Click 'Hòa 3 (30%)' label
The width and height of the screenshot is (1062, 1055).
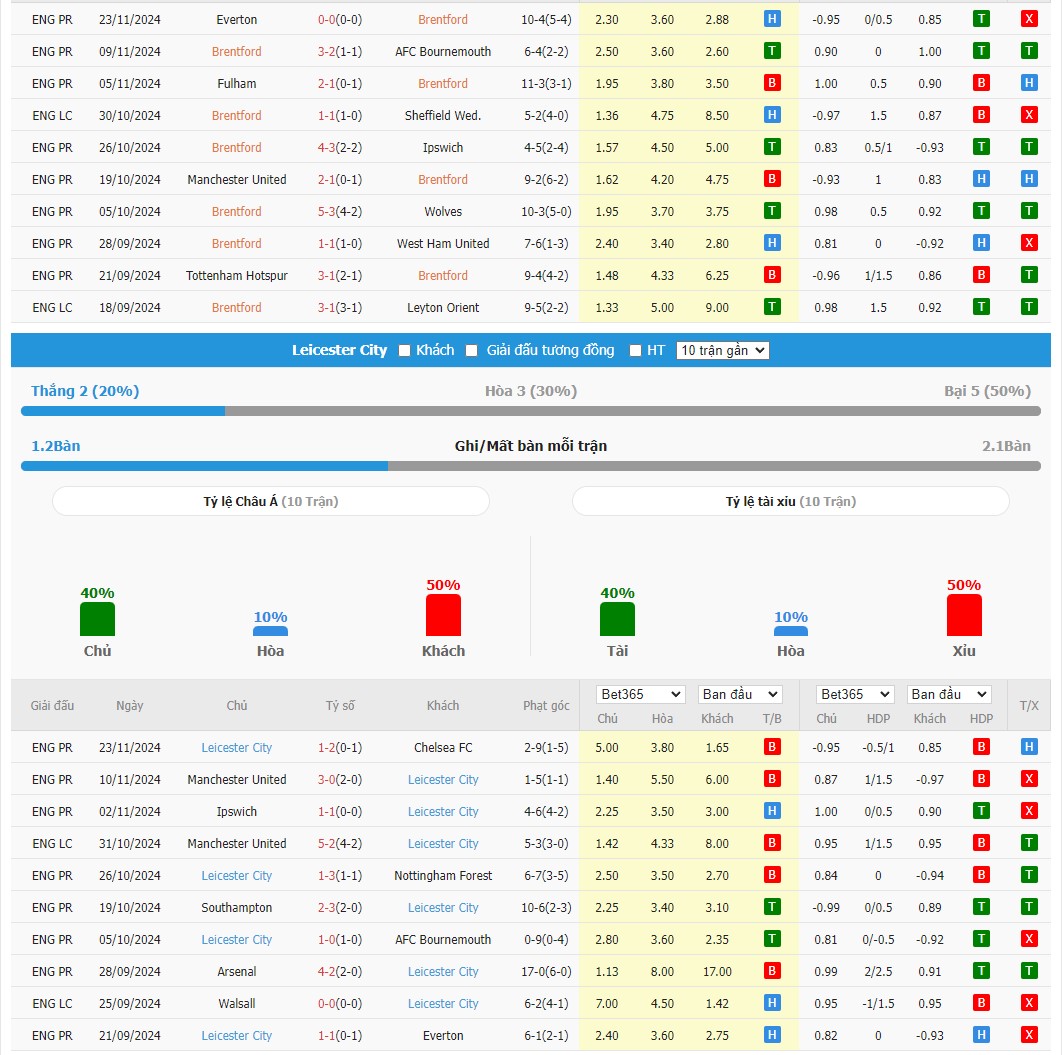coord(531,391)
